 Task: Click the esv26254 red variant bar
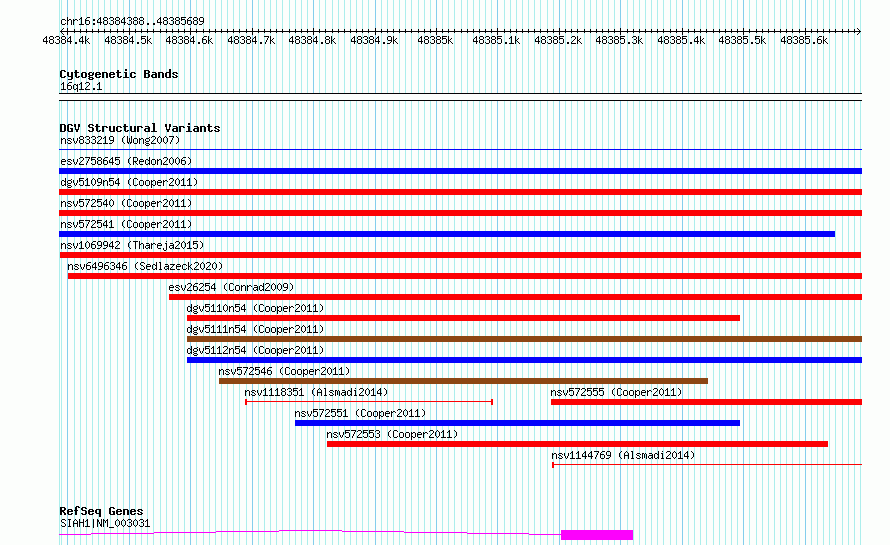pyautogui.click(x=515, y=297)
